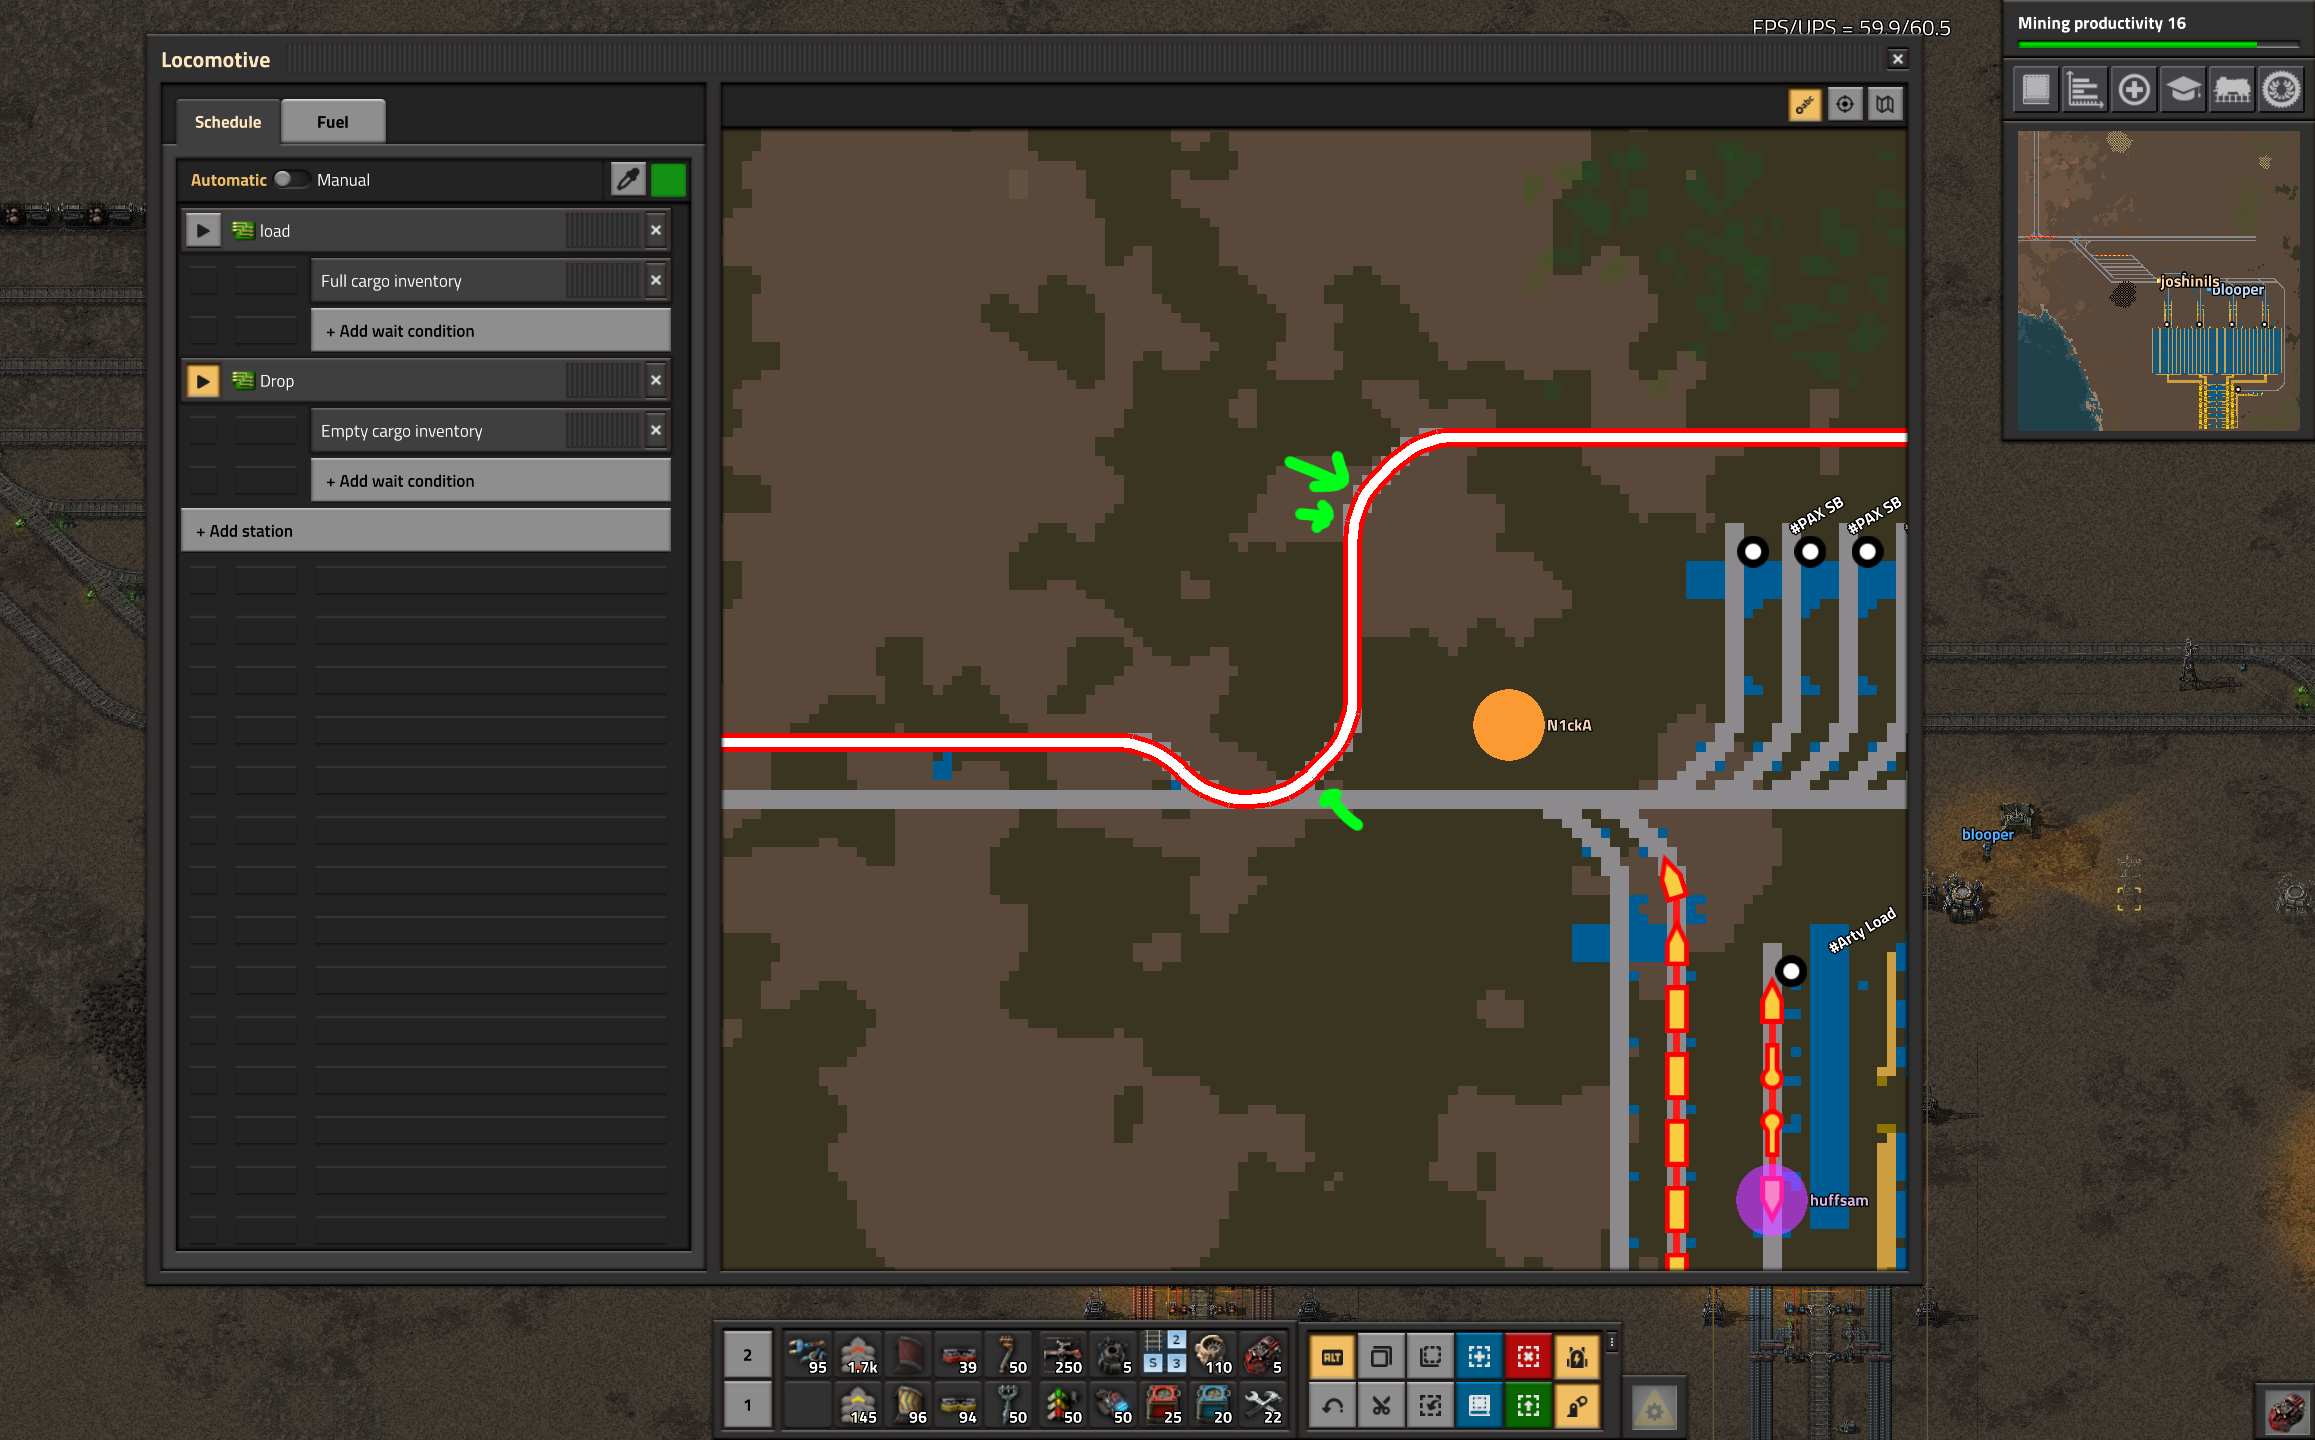Select the blue chest with count 20
The image size is (2315, 1440).
(1212, 1405)
